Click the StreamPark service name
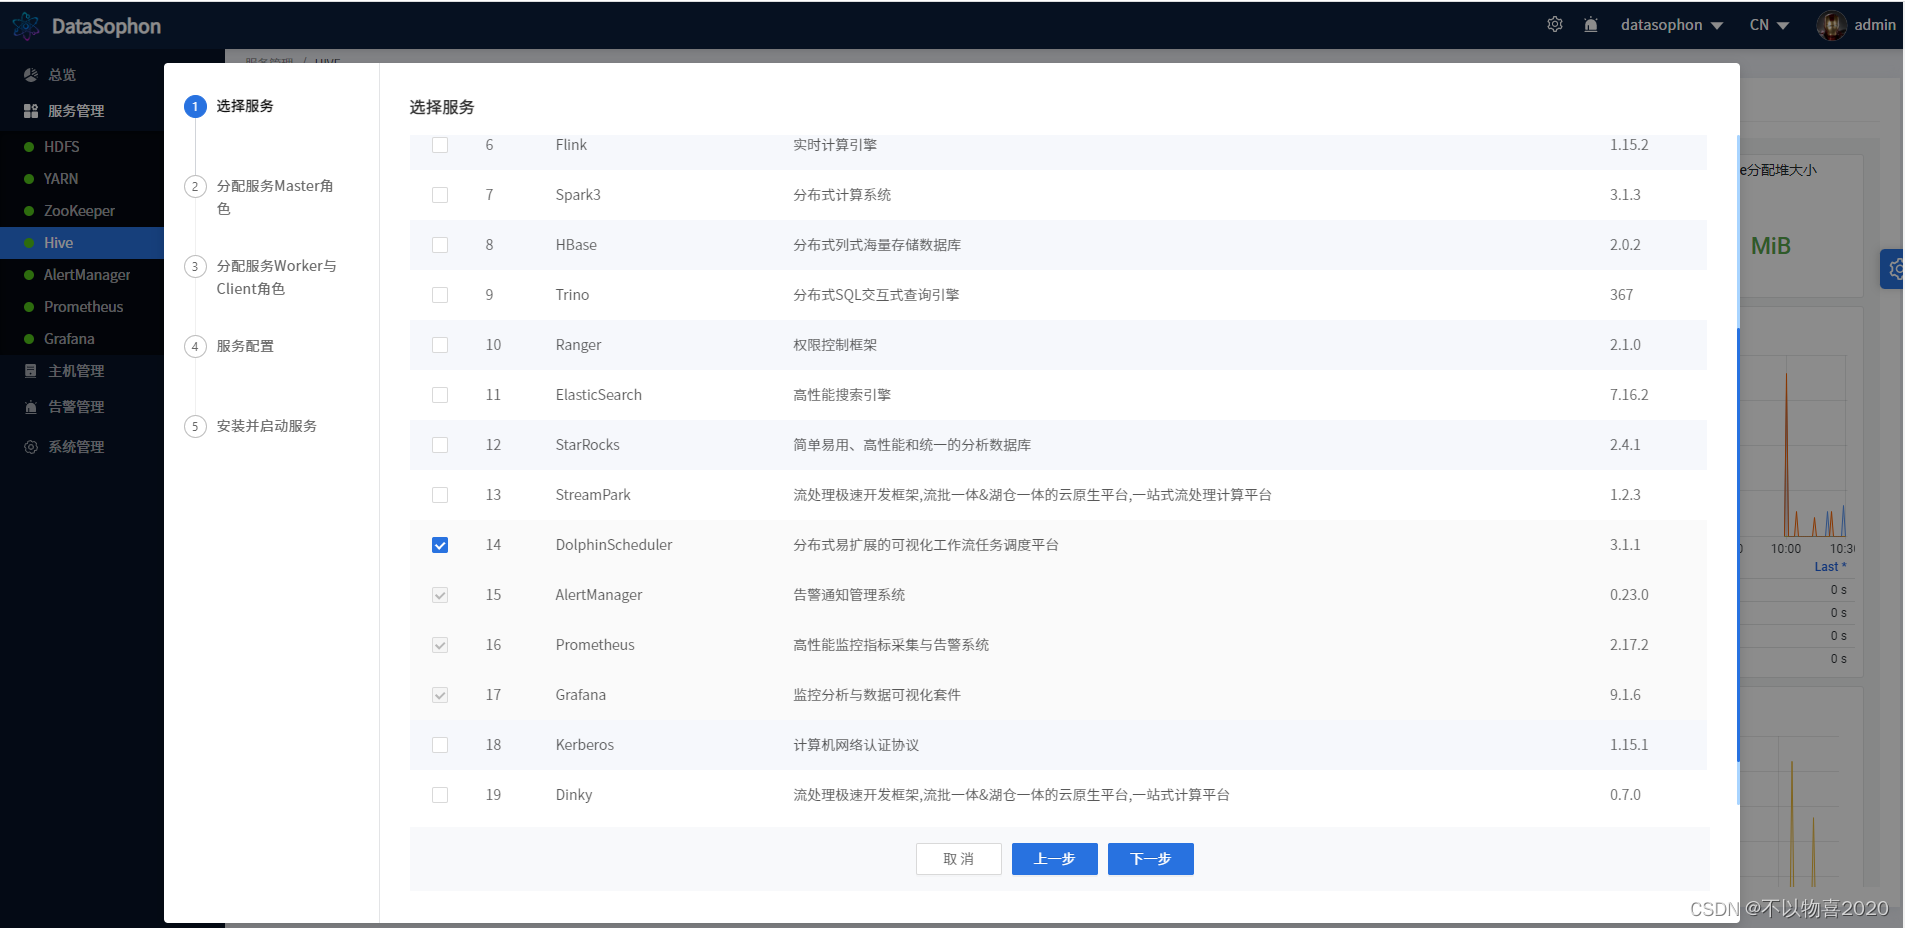The image size is (1905, 928). (x=593, y=495)
